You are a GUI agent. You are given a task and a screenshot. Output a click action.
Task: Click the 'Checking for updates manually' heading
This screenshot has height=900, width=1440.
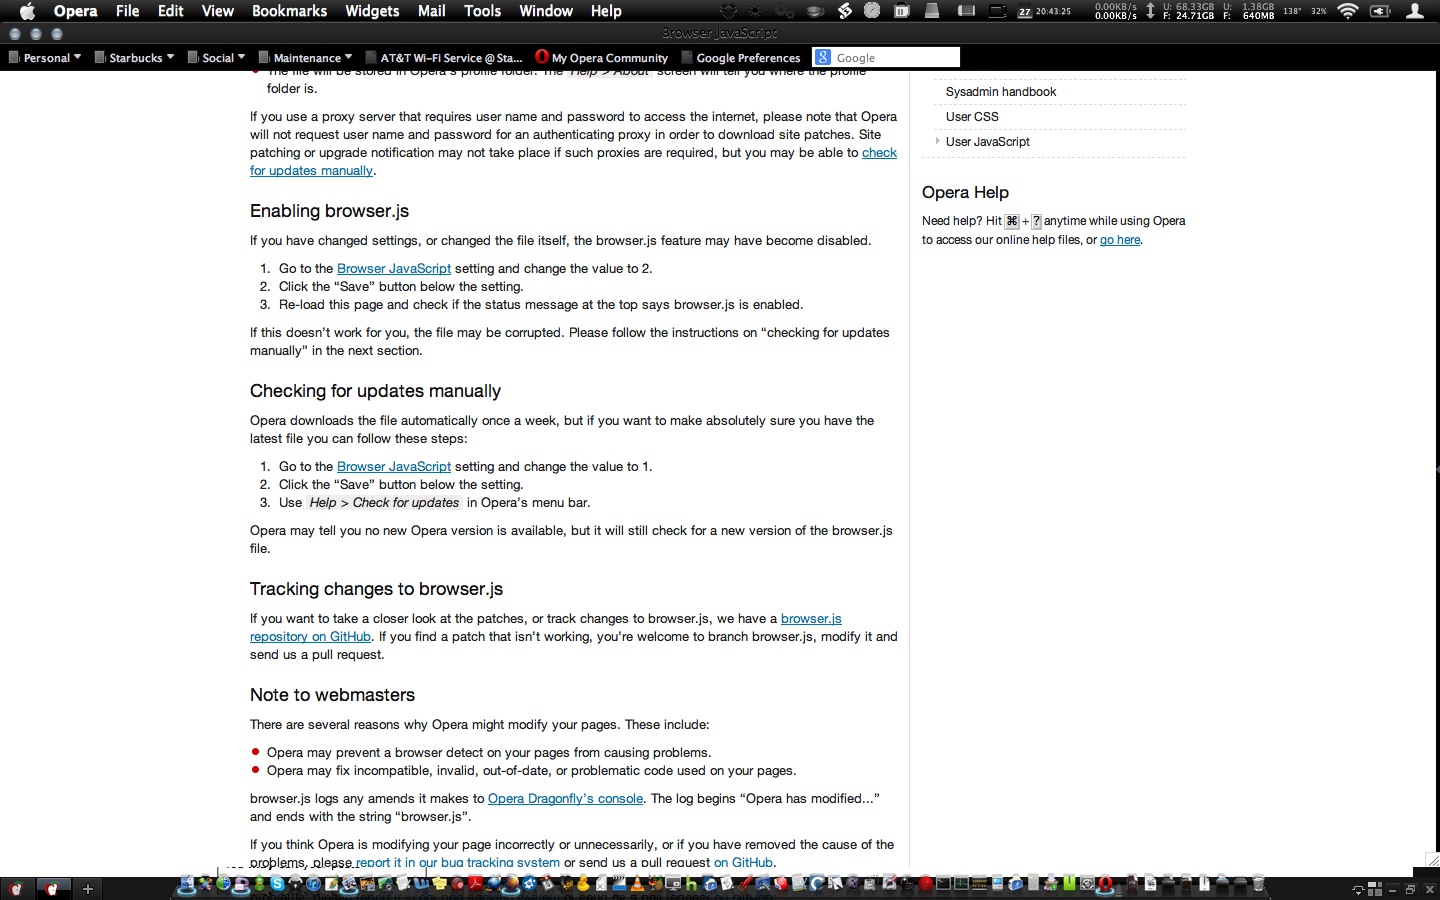375,391
